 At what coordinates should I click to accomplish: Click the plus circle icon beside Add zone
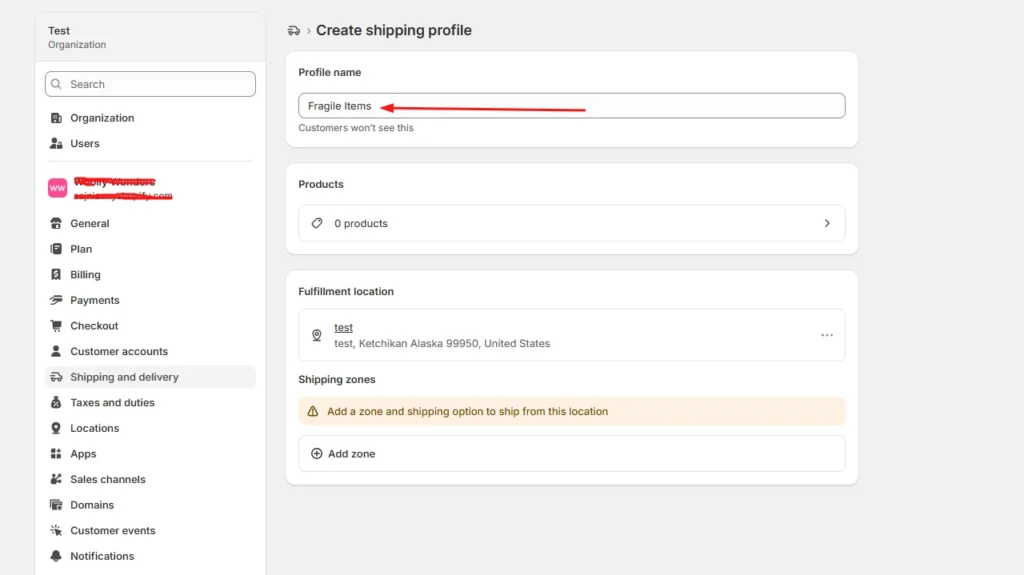[x=317, y=454]
